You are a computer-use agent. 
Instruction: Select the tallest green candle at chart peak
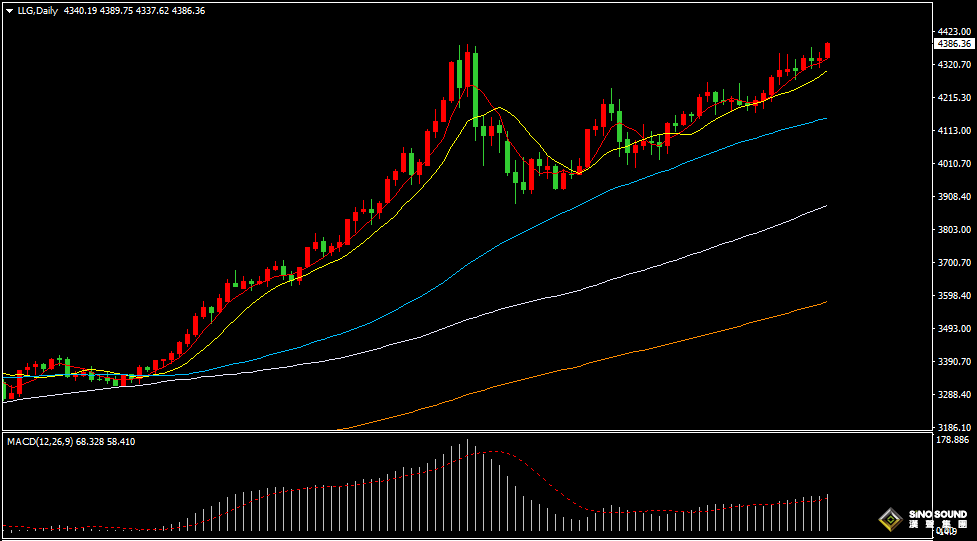(x=475, y=85)
